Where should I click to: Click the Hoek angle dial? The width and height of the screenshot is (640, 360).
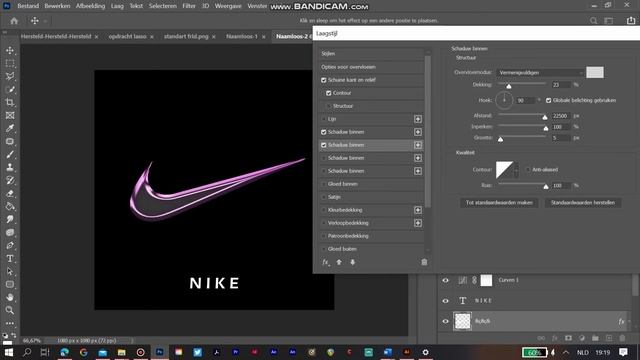pos(504,100)
